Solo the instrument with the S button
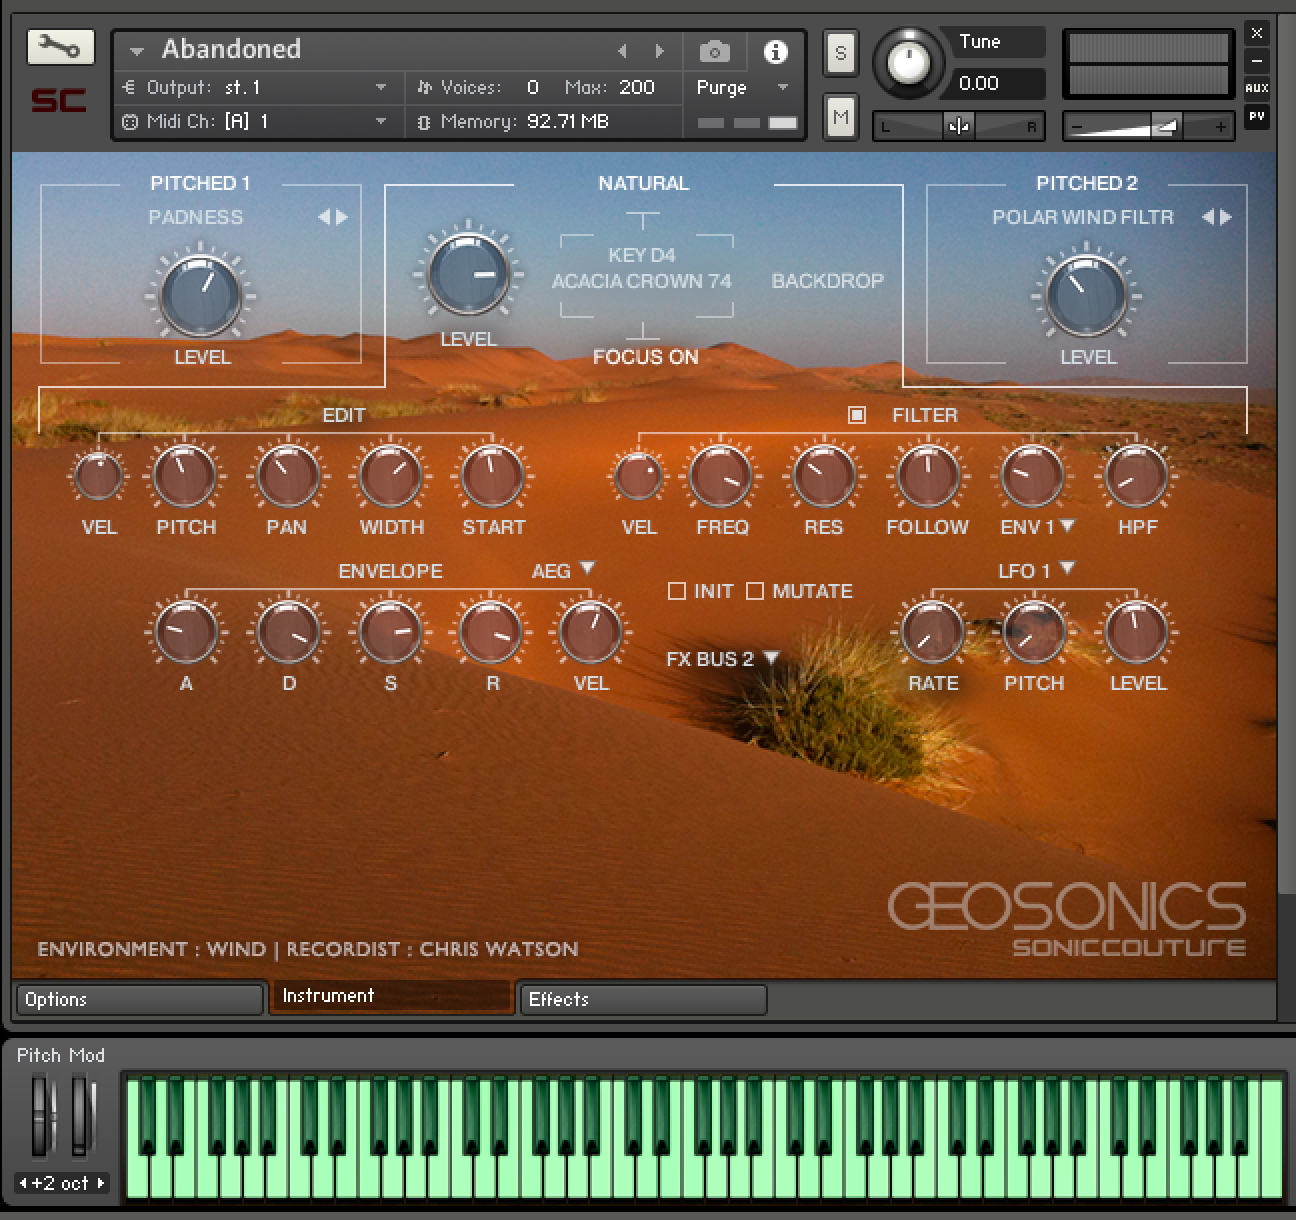Screen dimensions: 1296x1220 click(840, 53)
